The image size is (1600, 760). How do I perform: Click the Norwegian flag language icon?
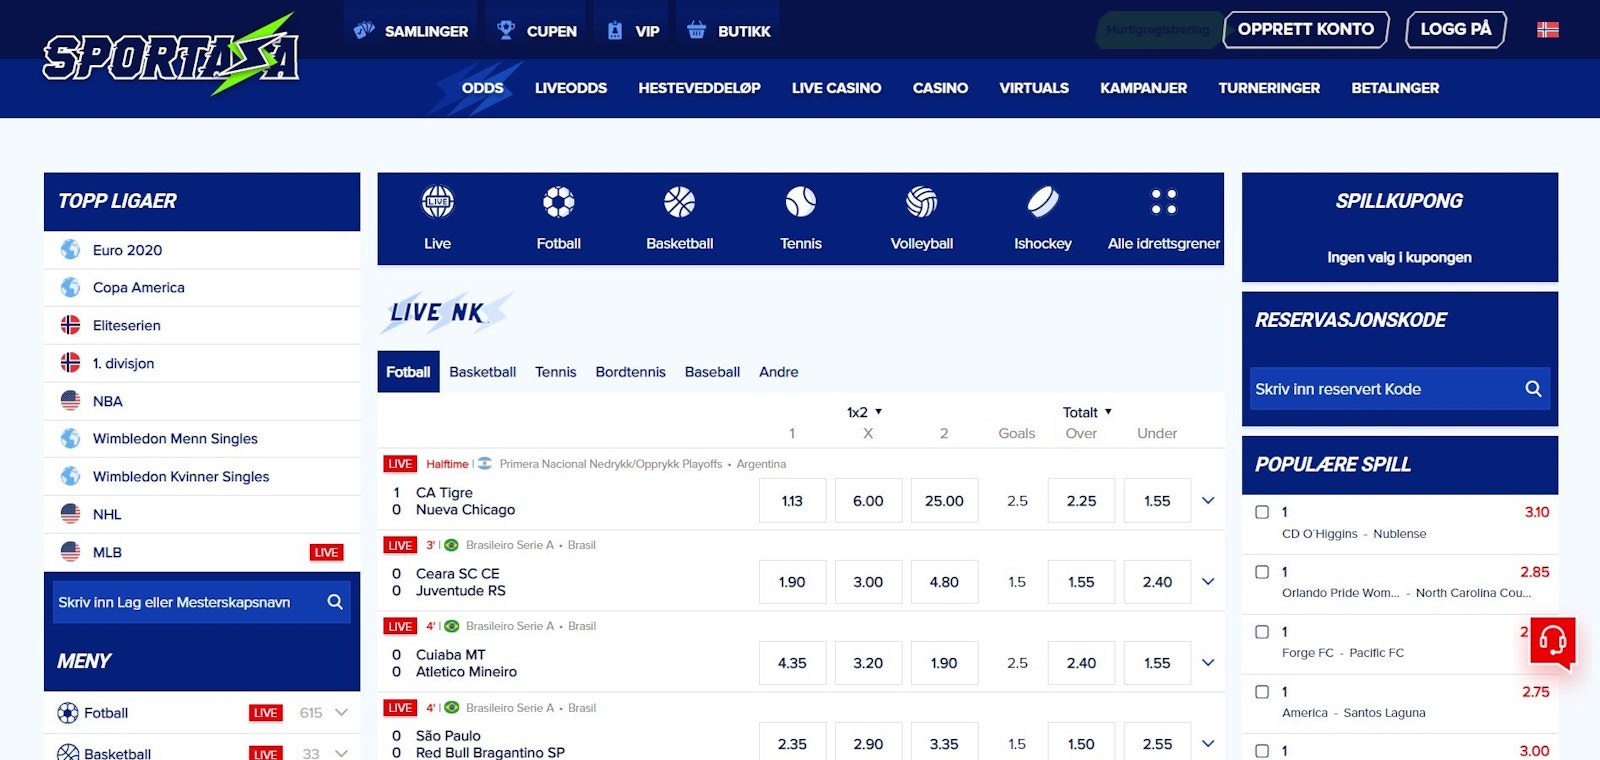click(x=1547, y=30)
